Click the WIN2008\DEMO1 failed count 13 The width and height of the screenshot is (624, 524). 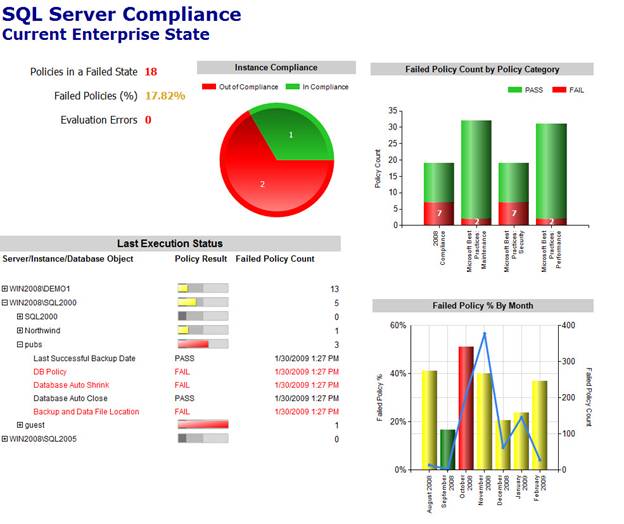[335, 289]
